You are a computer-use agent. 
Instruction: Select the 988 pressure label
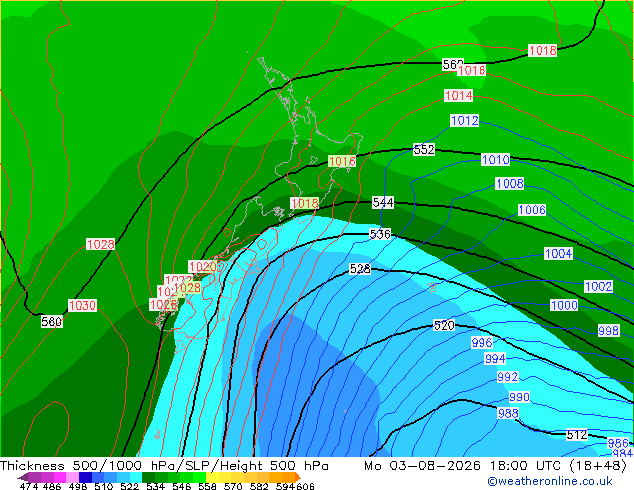click(x=508, y=413)
